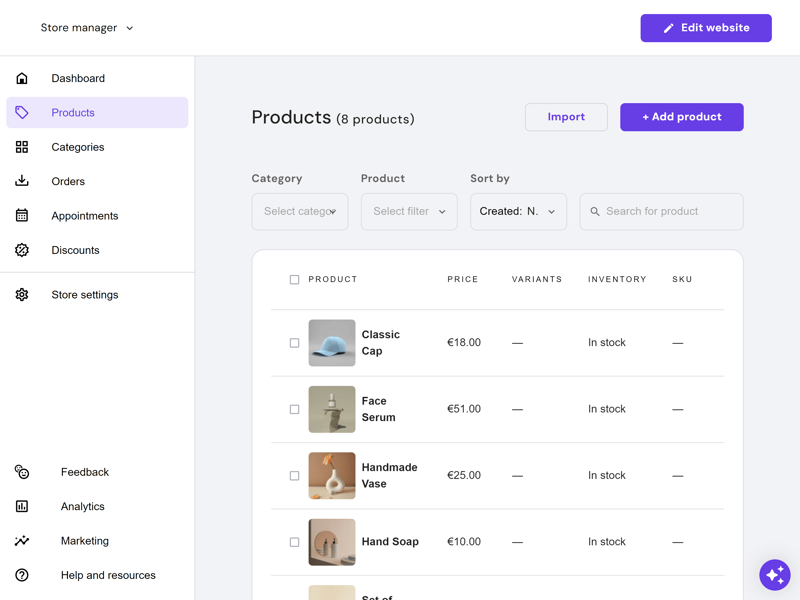The width and height of the screenshot is (800, 600).
Task: Click the Hand Soap thumbnail image
Action: [332, 542]
